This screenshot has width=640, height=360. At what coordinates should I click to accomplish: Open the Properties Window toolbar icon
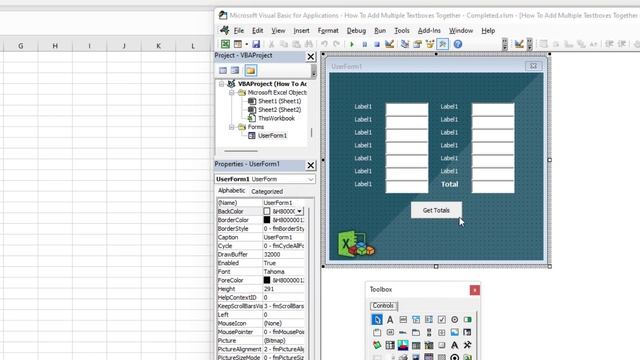coord(417,44)
